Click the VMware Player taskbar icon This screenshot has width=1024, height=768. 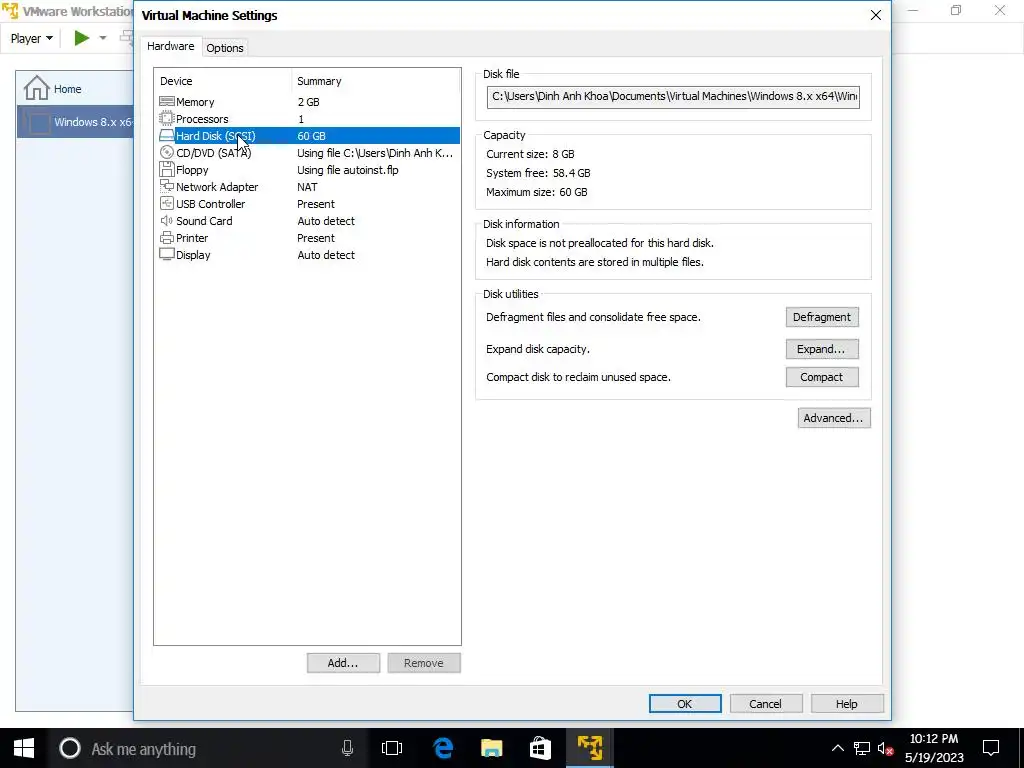590,748
